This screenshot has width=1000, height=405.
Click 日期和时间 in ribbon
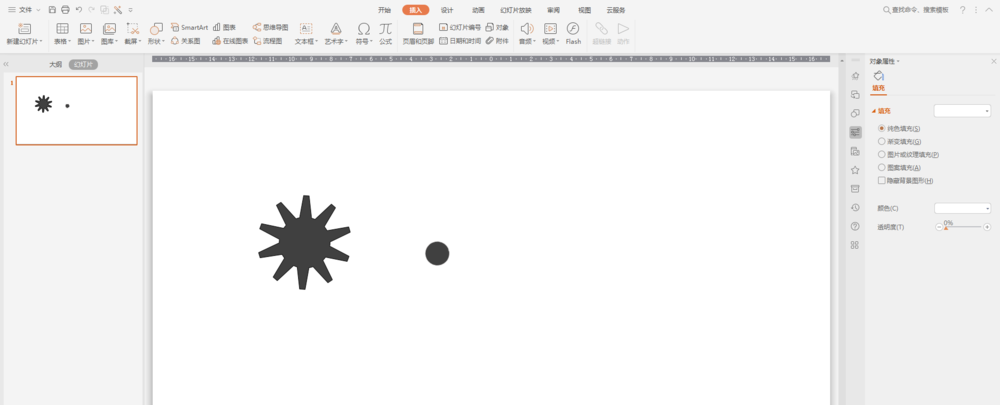point(460,41)
